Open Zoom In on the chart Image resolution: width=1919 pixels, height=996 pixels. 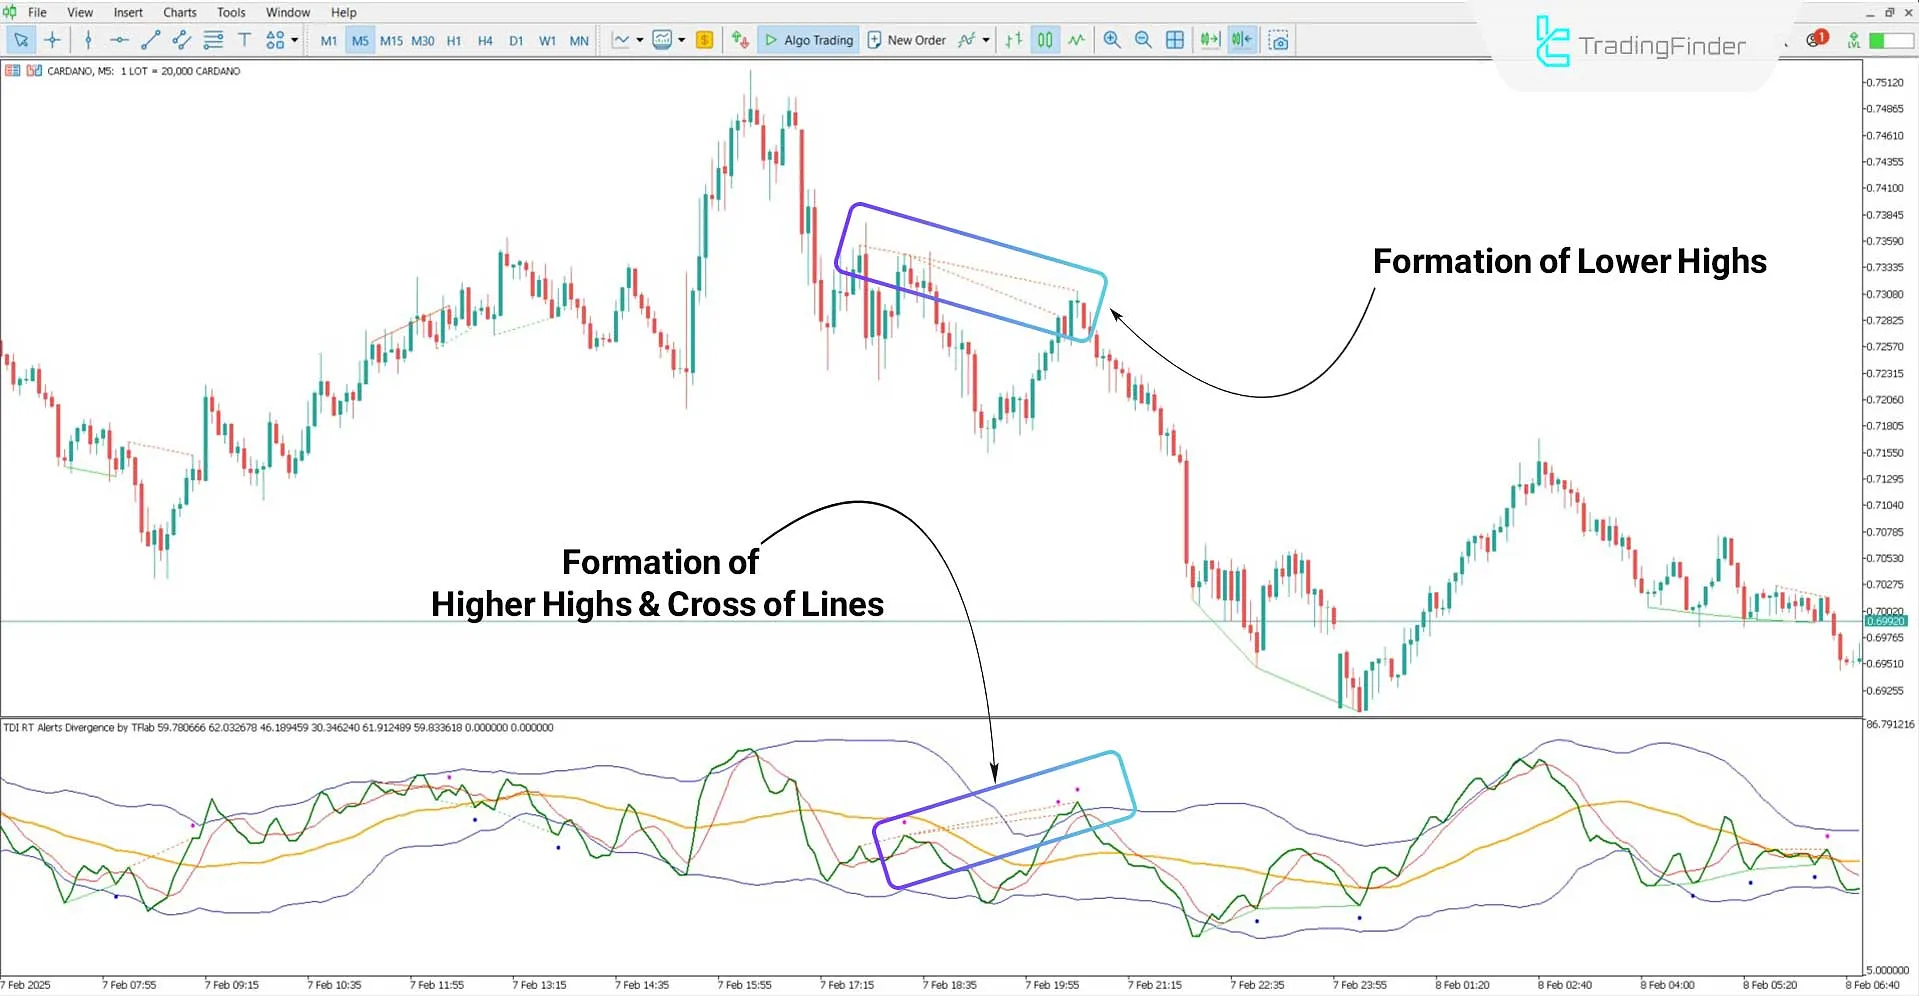tap(1111, 40)
